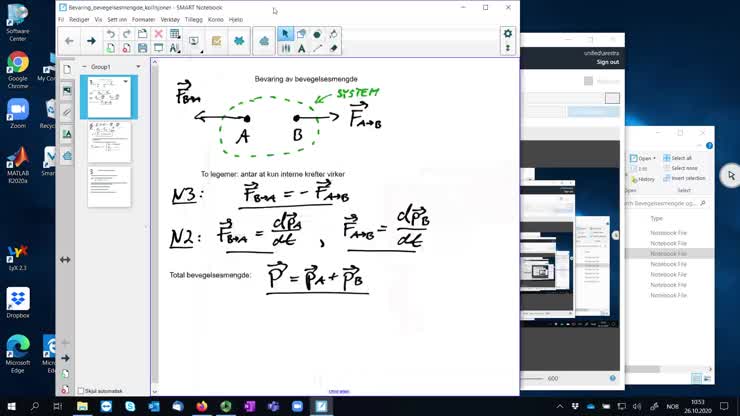Open the Page Sorter sidebar tab
This screenshot has height=416, width=740.
click(67, 69)
